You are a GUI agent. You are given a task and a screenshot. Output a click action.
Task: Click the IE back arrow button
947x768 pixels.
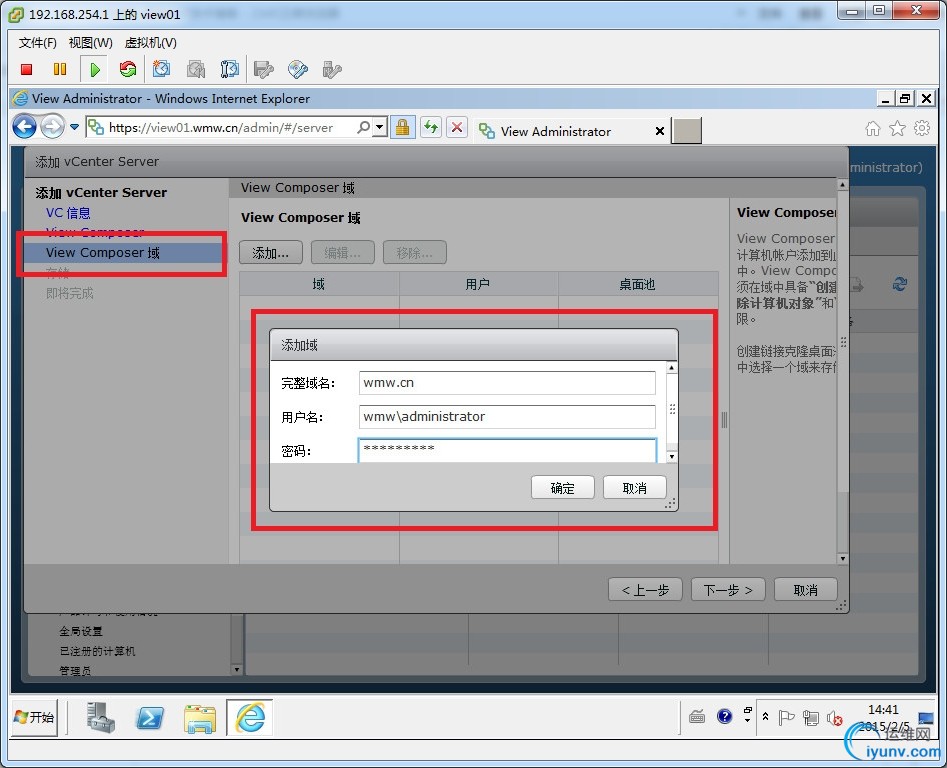[25, 127]
